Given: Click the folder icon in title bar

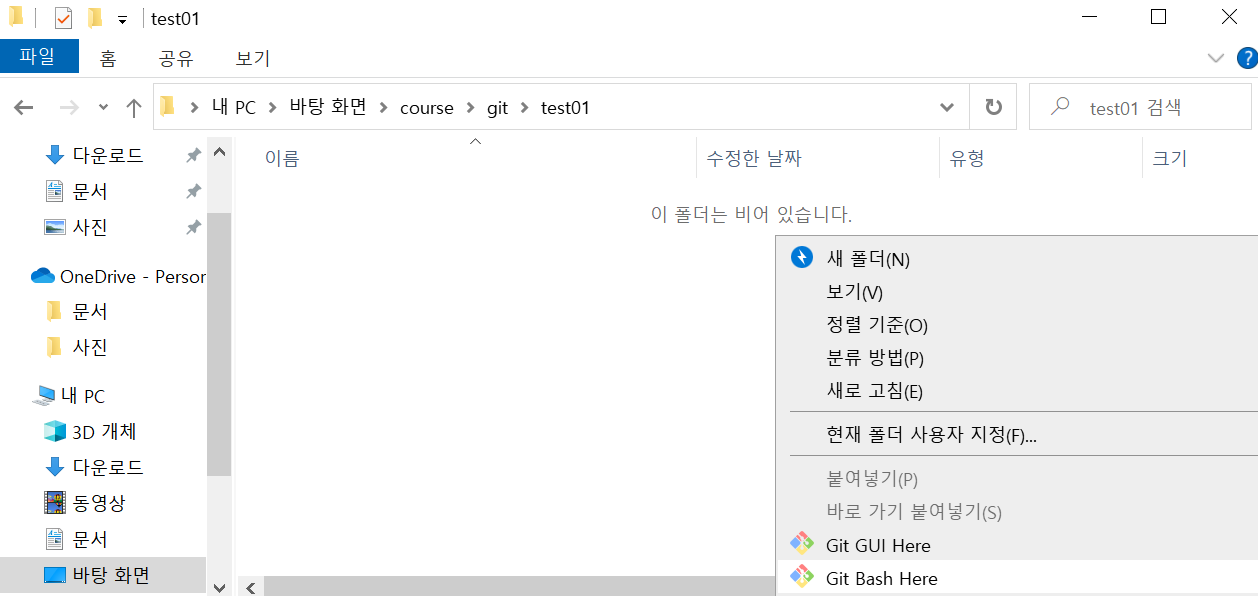Looking at the screenshot, I should (17, 17).
